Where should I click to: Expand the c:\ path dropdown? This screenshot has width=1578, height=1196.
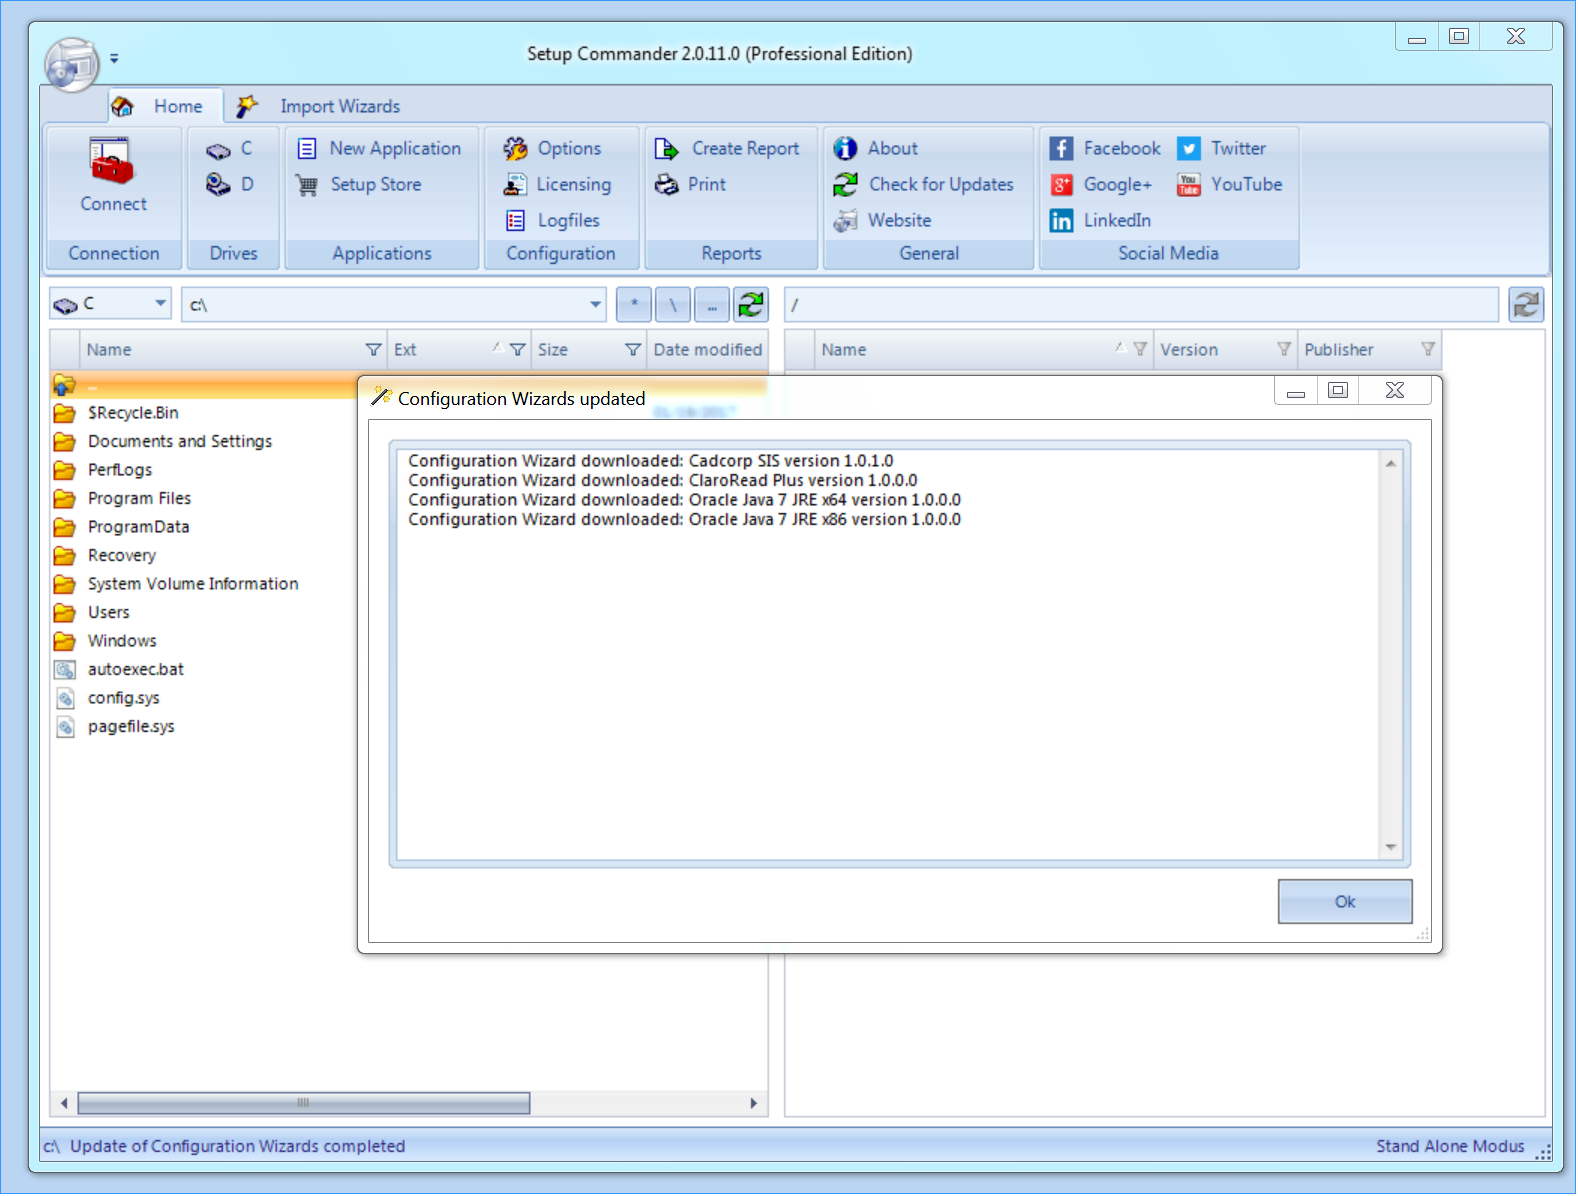[x=595, y=304]
